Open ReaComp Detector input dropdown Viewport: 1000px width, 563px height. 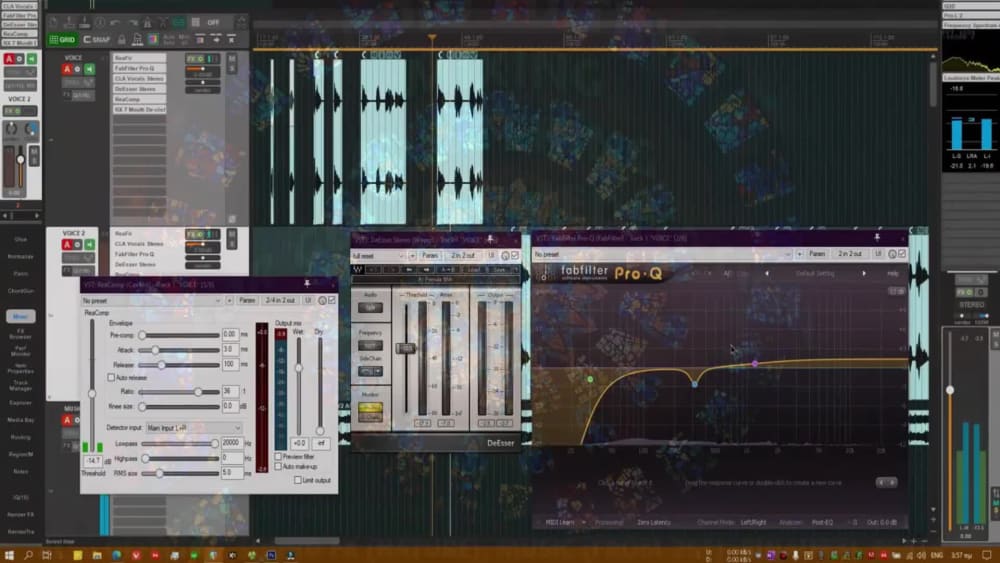(194, 428)
